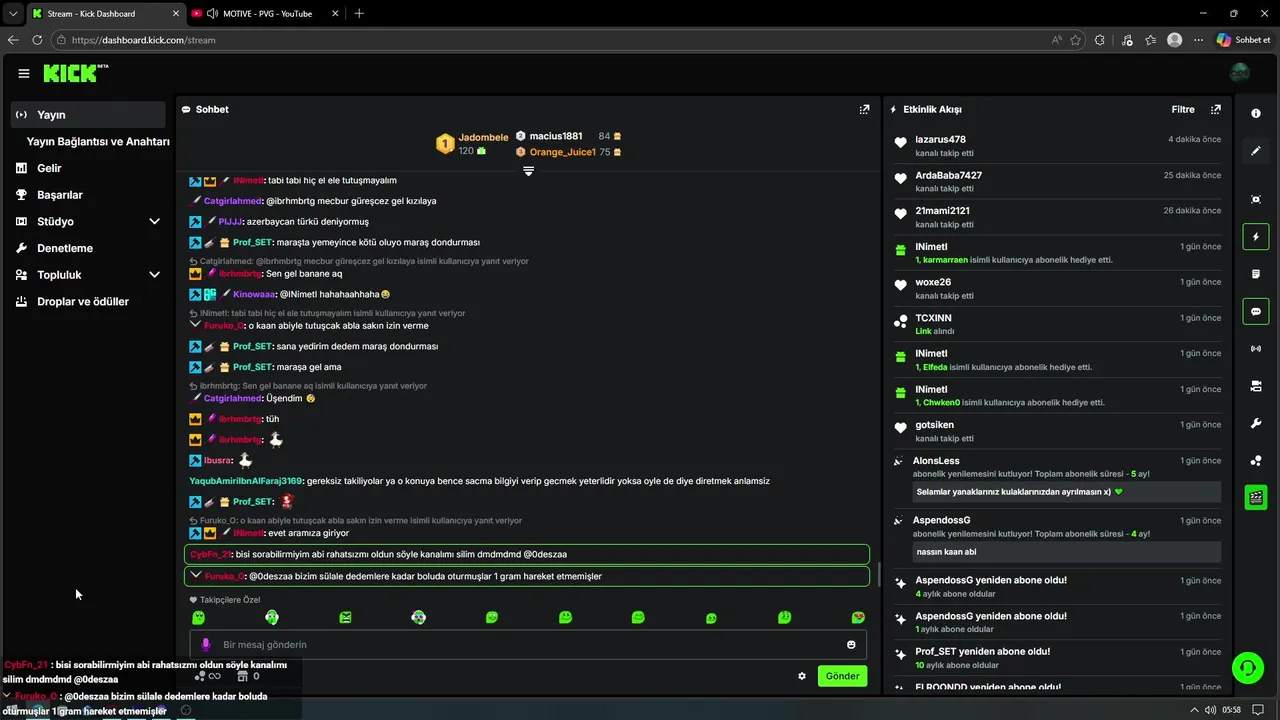This screenshot has height=720, width=1280.
Task: Open the hamburger menu beside the Kick logo
Action: pos(24,73)
